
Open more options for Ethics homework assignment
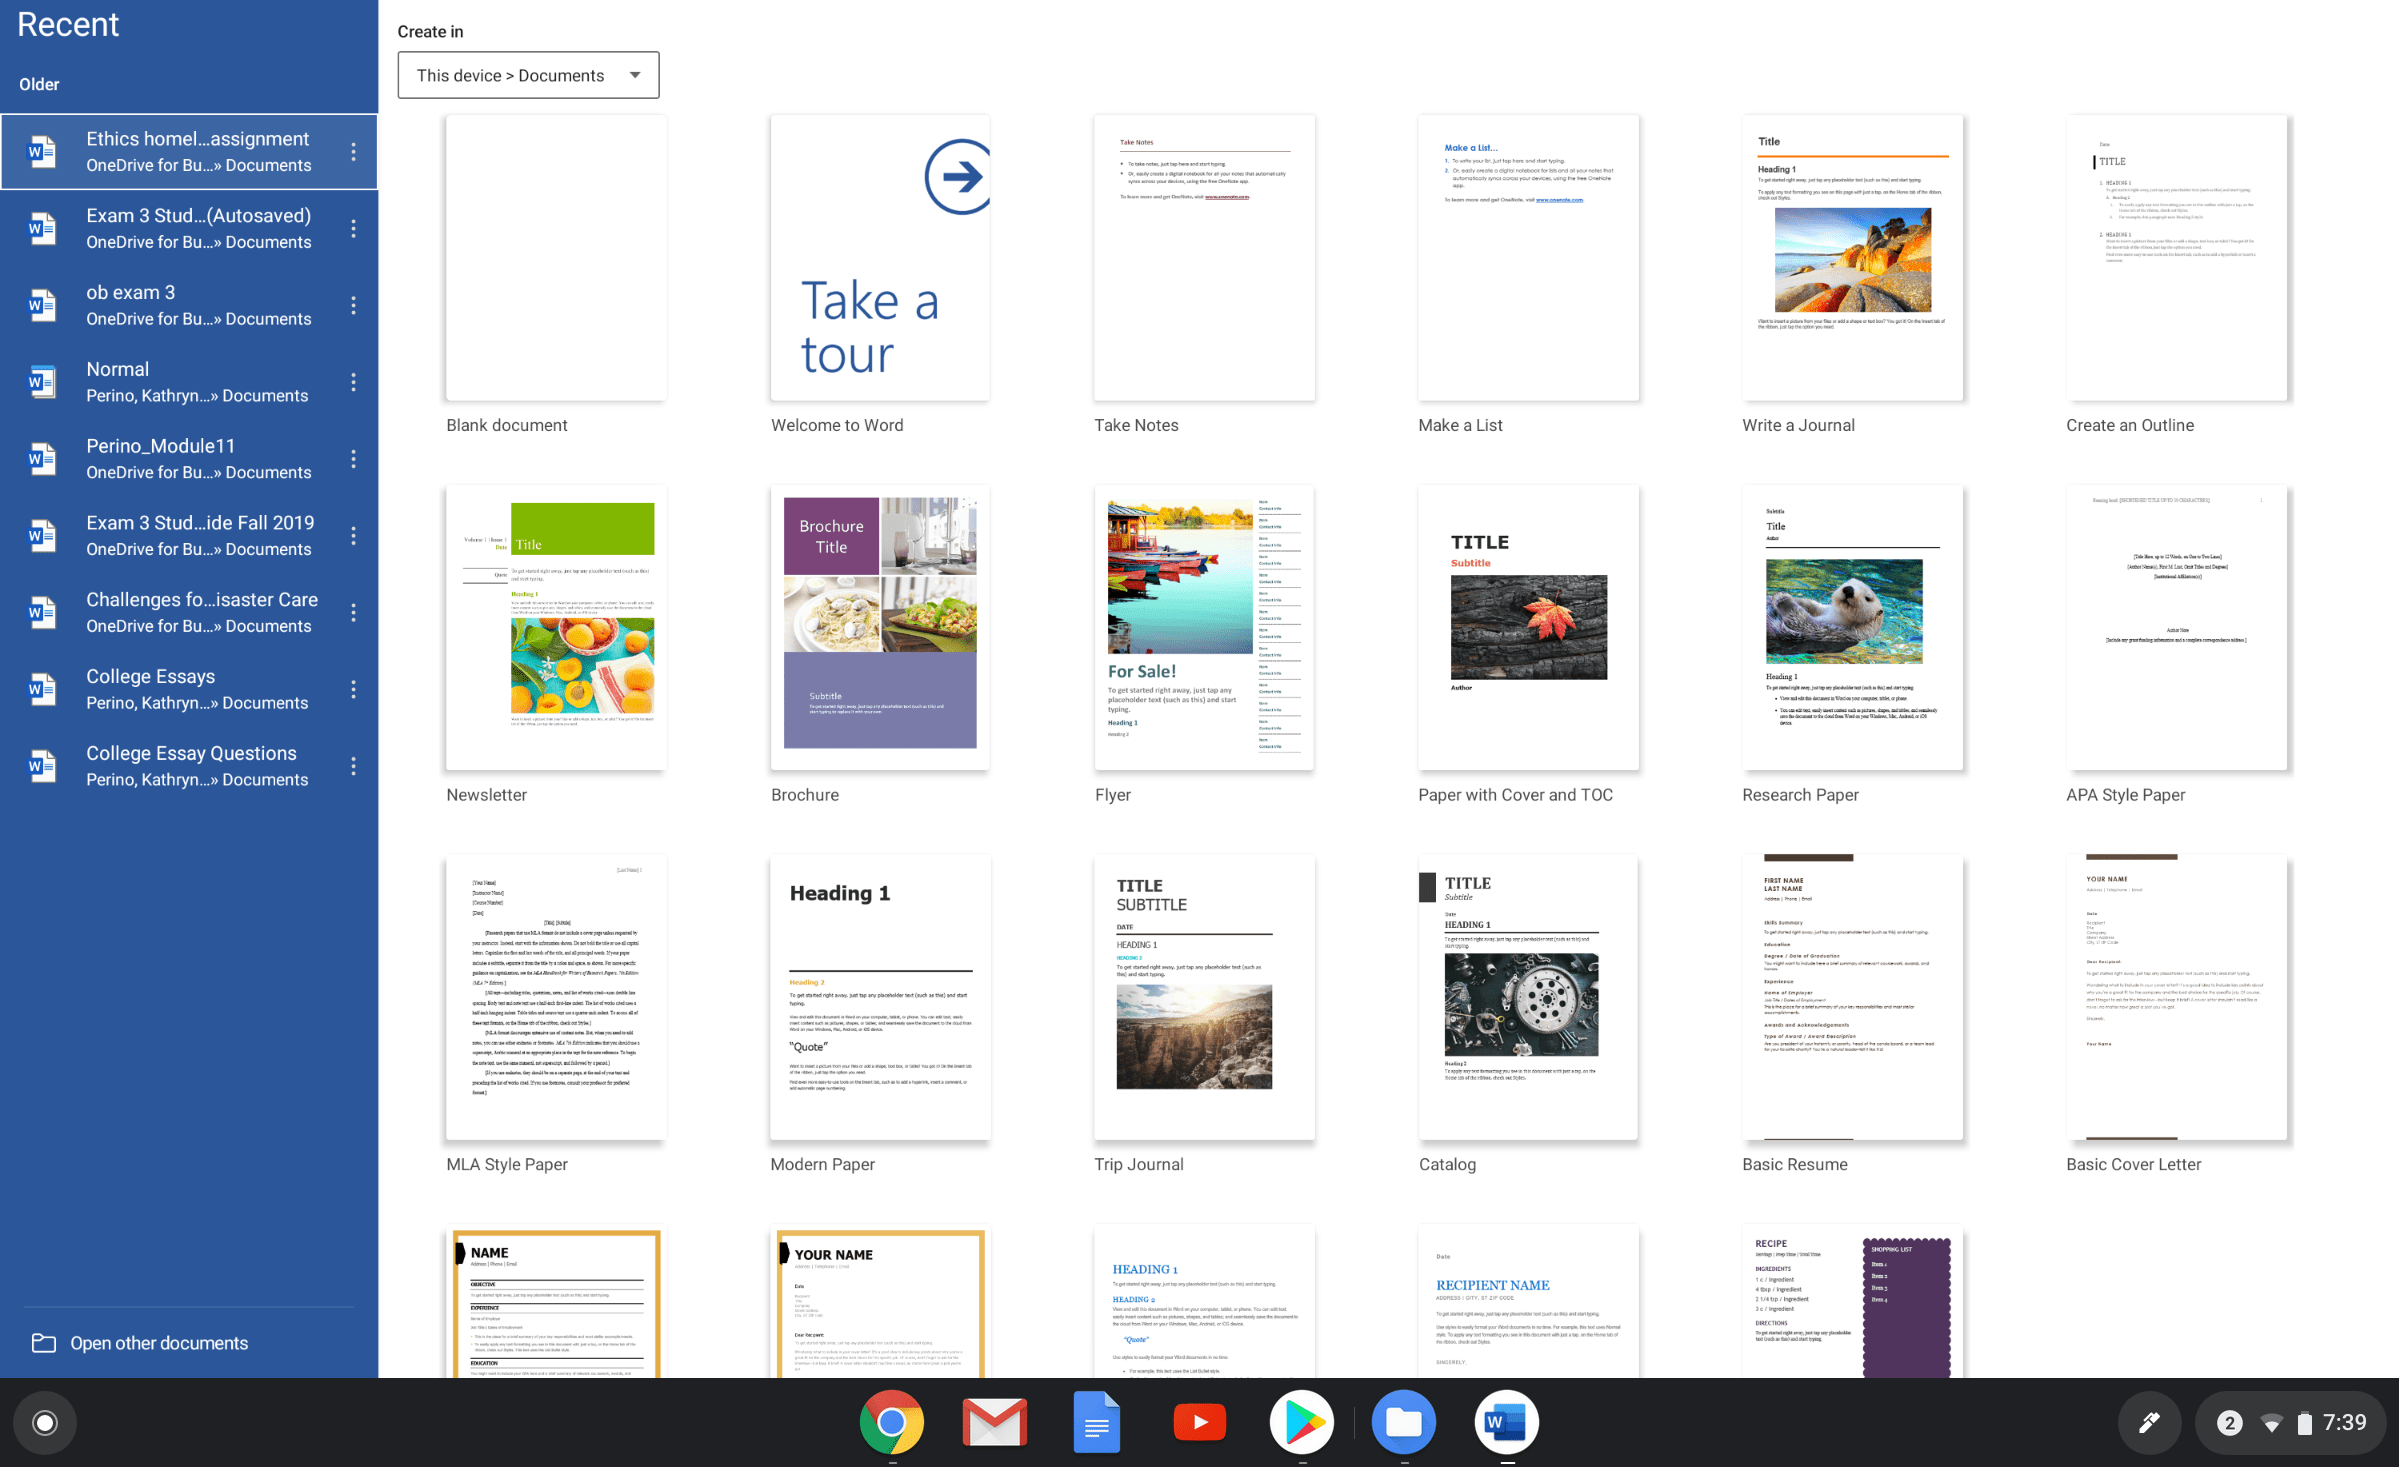[x=353, y=152]
